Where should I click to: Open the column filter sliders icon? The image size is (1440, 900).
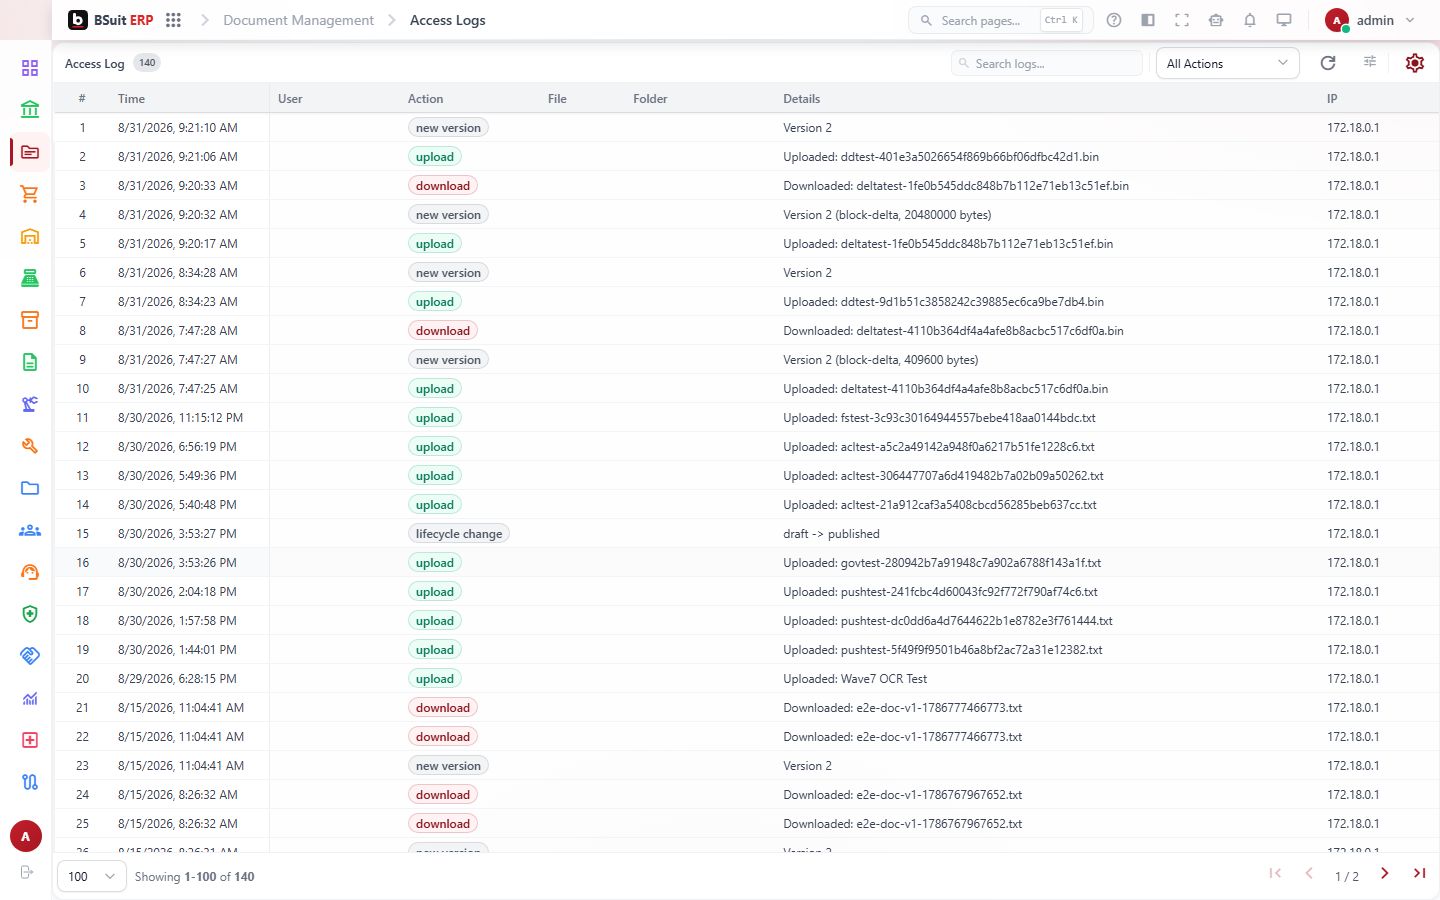coord(1370,62)
